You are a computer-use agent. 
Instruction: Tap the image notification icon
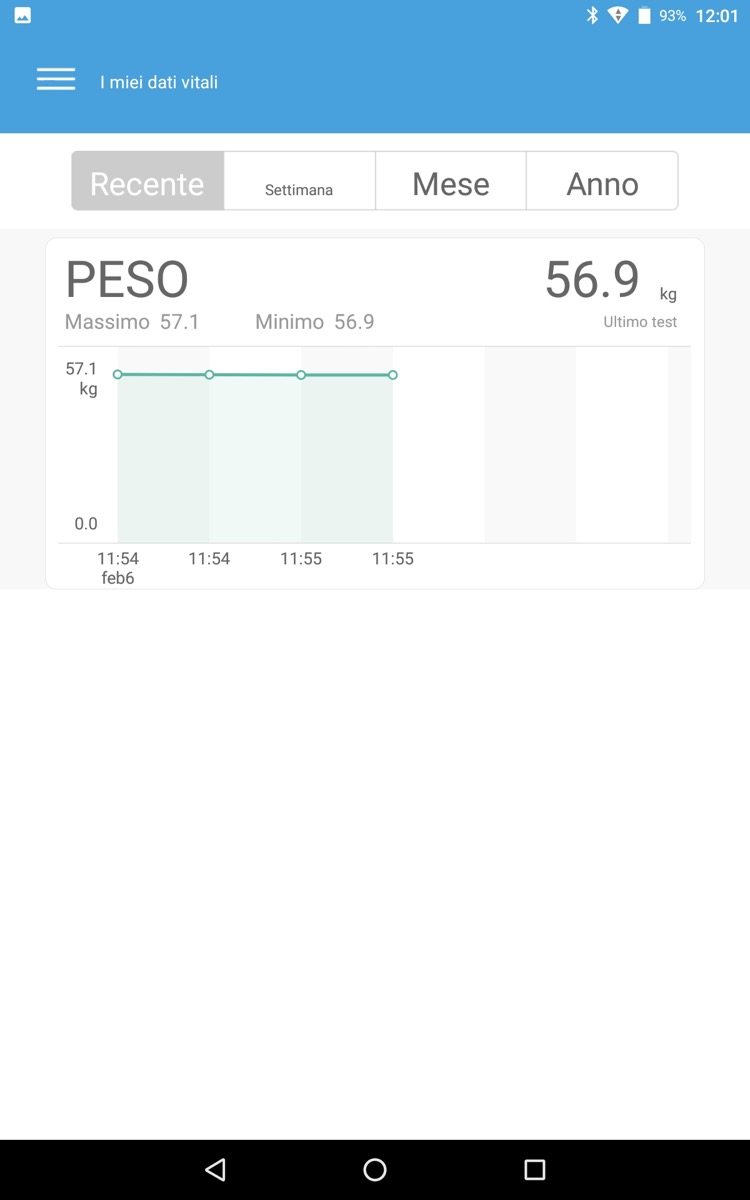coord(22,15)
